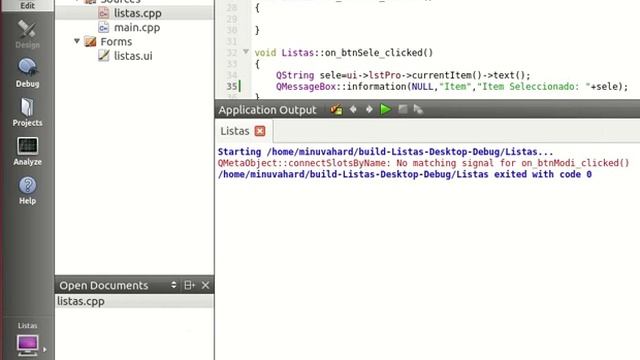The height and width of the screenshot is (360, 640).
Task: Open main.cpp in project tree
Action: click(137, 27)
